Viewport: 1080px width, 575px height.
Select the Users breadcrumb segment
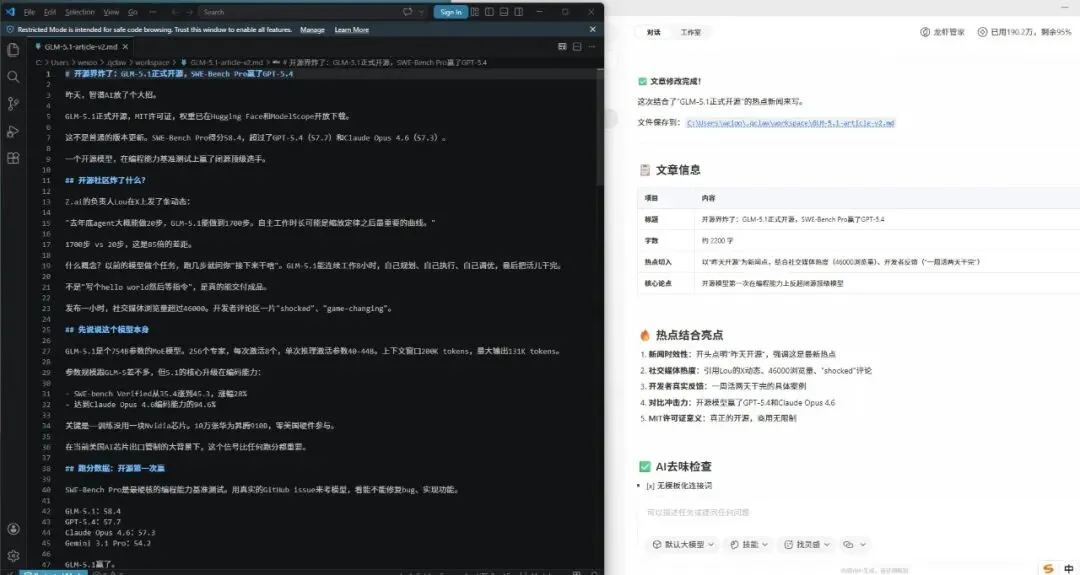[x=58, y=62]
